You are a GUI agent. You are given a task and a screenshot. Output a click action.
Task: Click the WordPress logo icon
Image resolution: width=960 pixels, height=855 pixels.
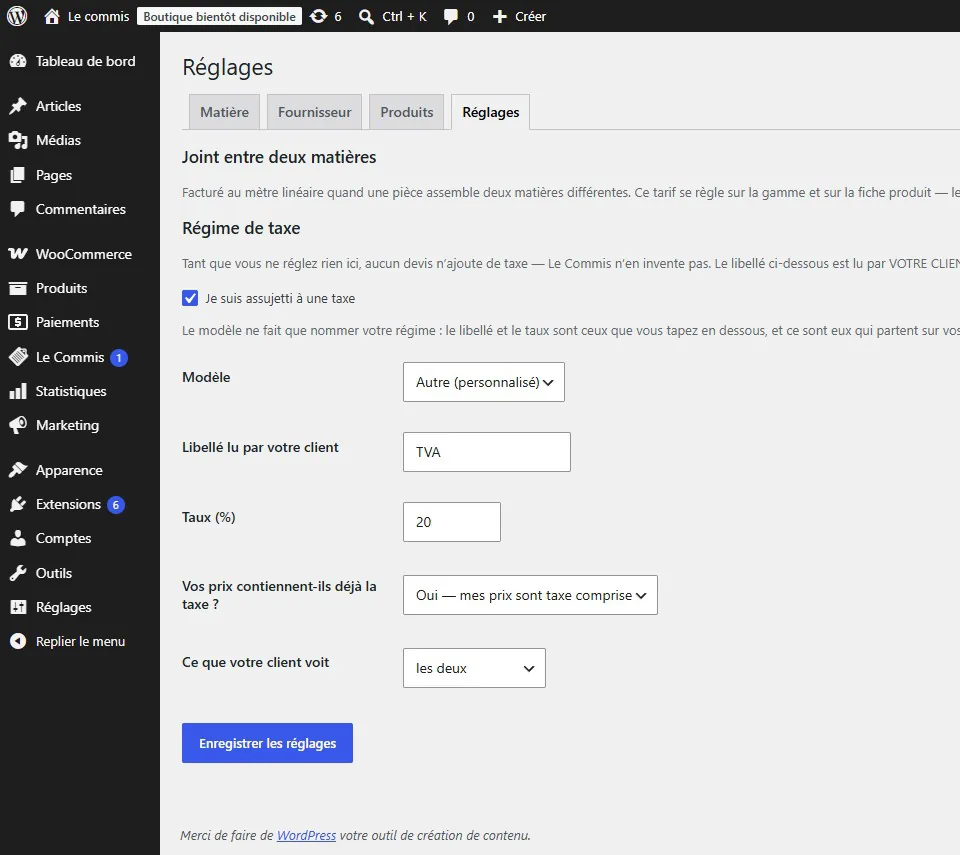[17, 16]
